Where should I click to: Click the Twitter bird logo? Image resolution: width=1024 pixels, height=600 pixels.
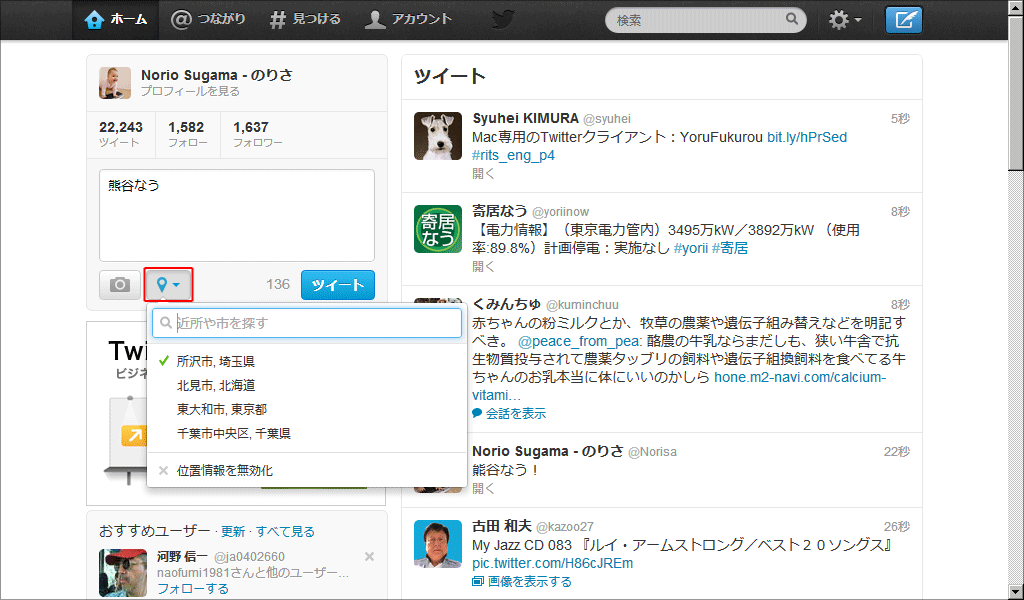503,20
